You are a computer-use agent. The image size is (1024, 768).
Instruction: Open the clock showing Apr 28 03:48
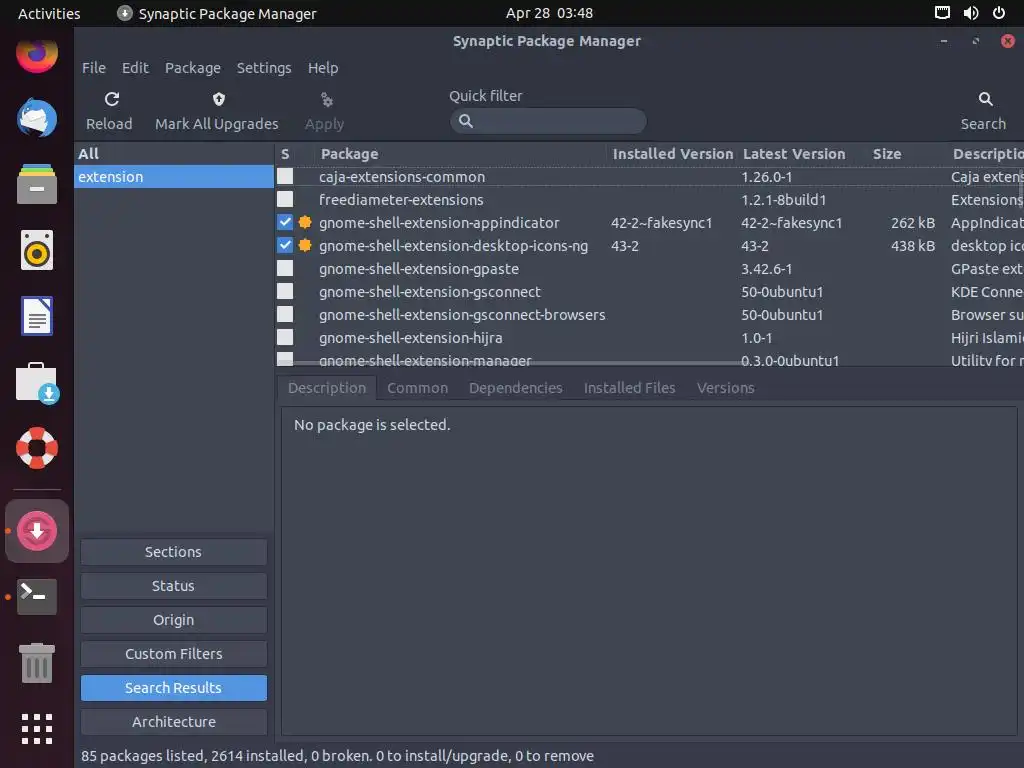(x=549, y=13)
